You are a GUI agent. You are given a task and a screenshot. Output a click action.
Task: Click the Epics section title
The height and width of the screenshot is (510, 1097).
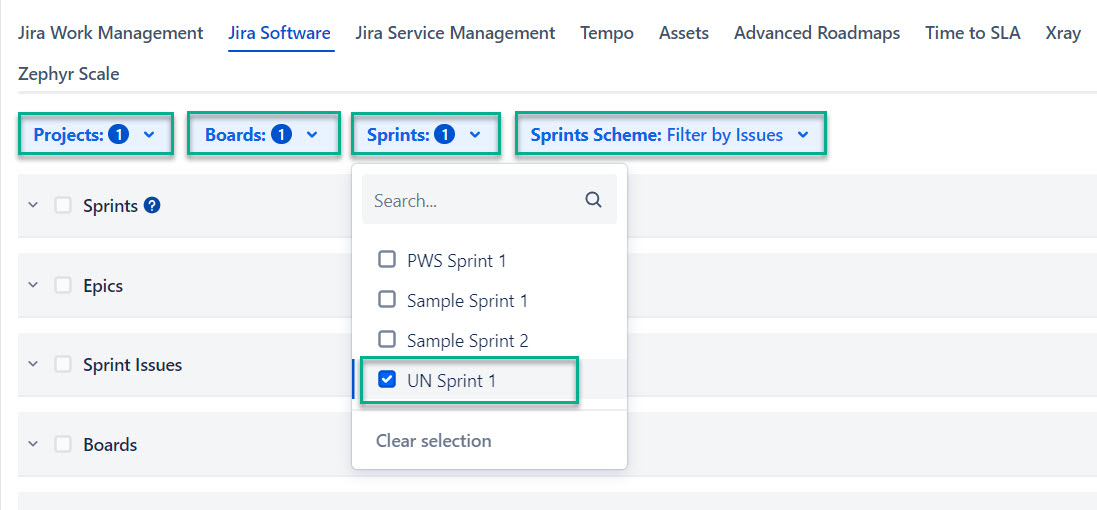103,285
